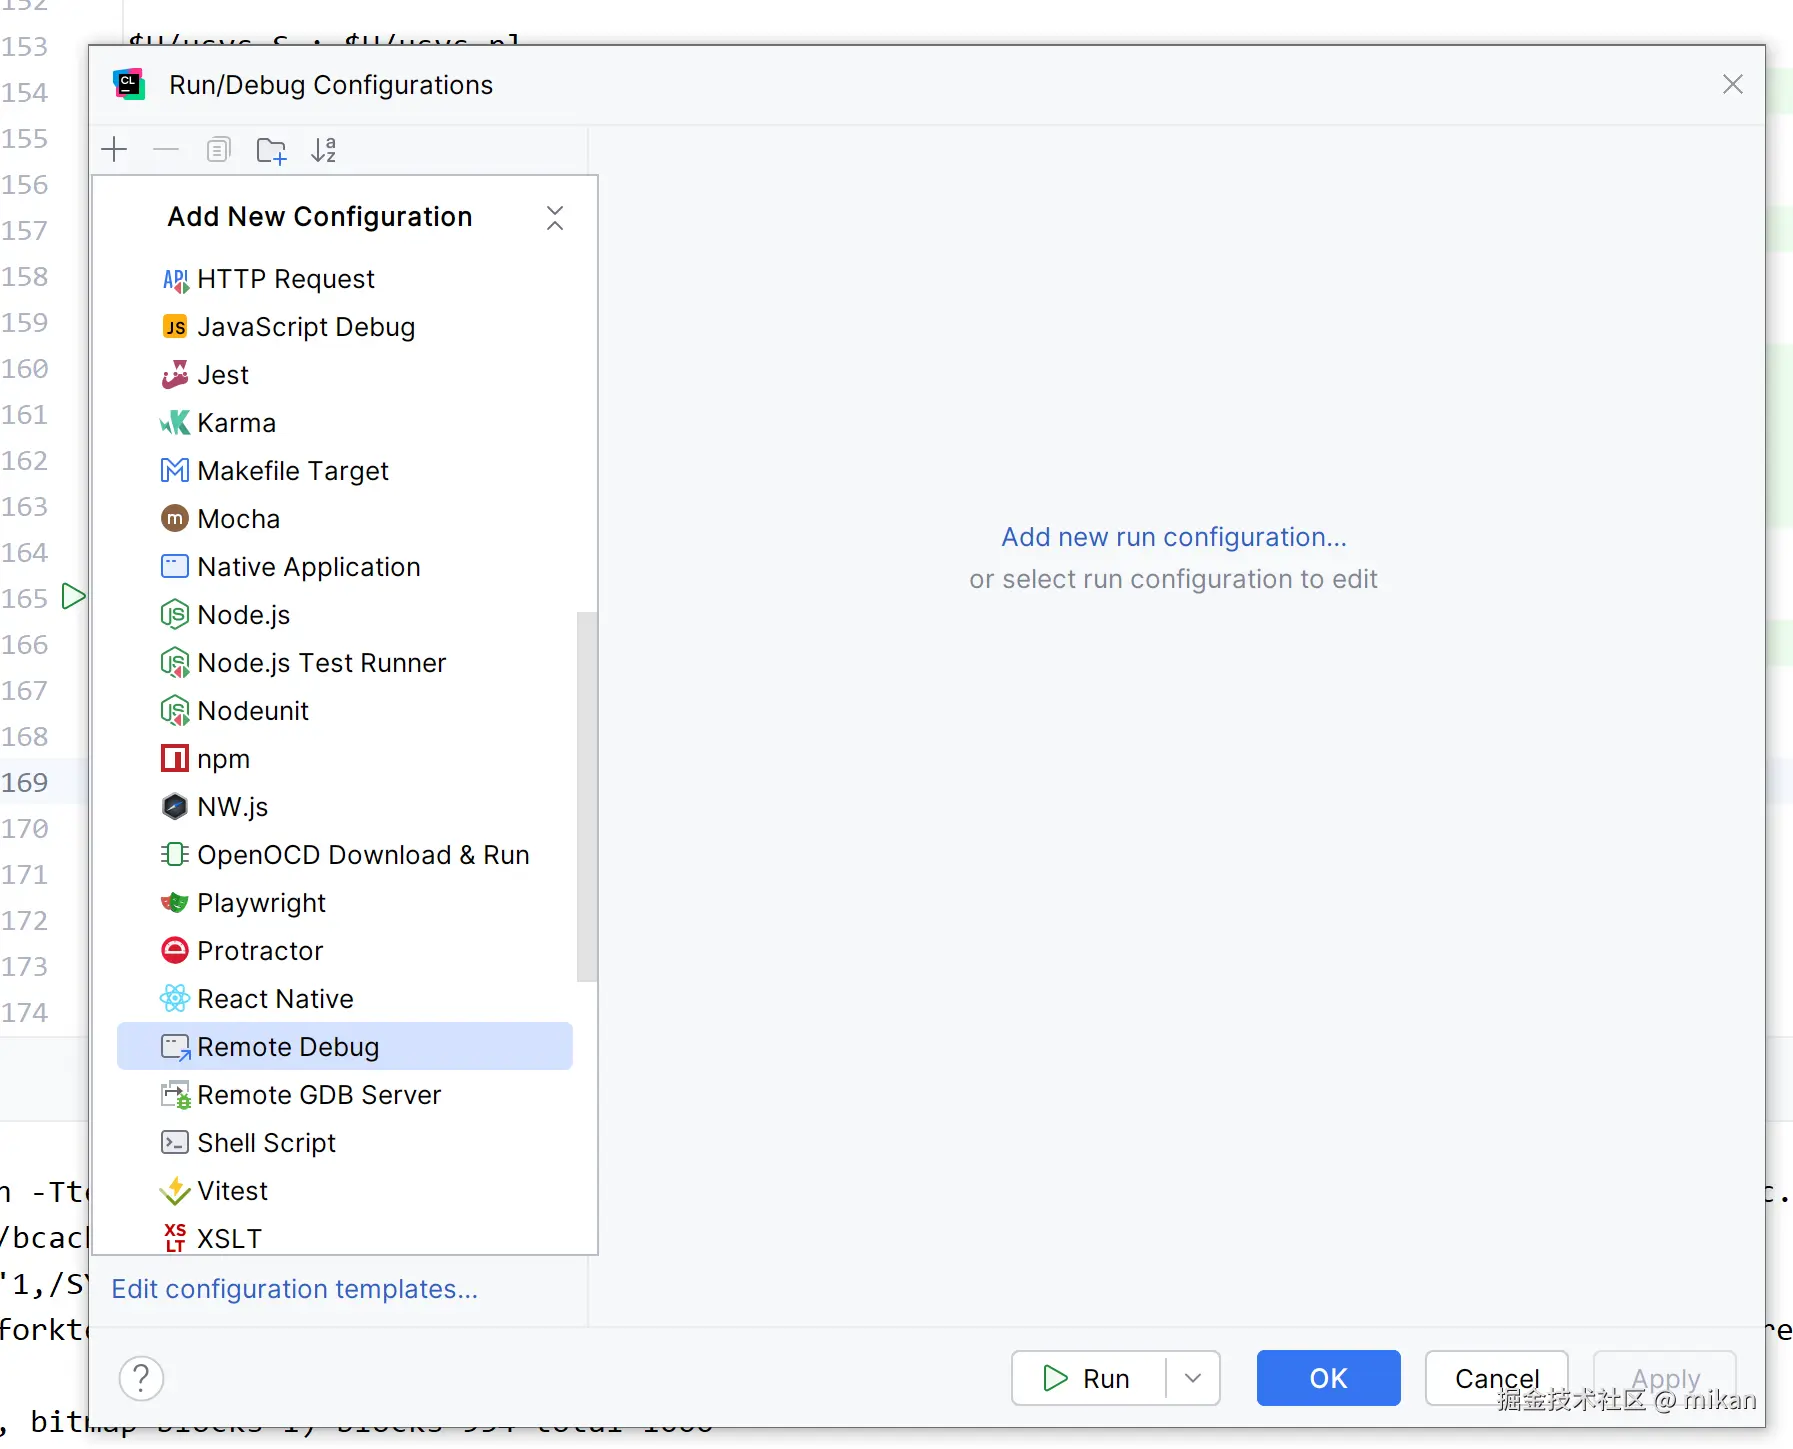Click the Jest icon
Screen dimensions: 1793x1449
point(175,375)
